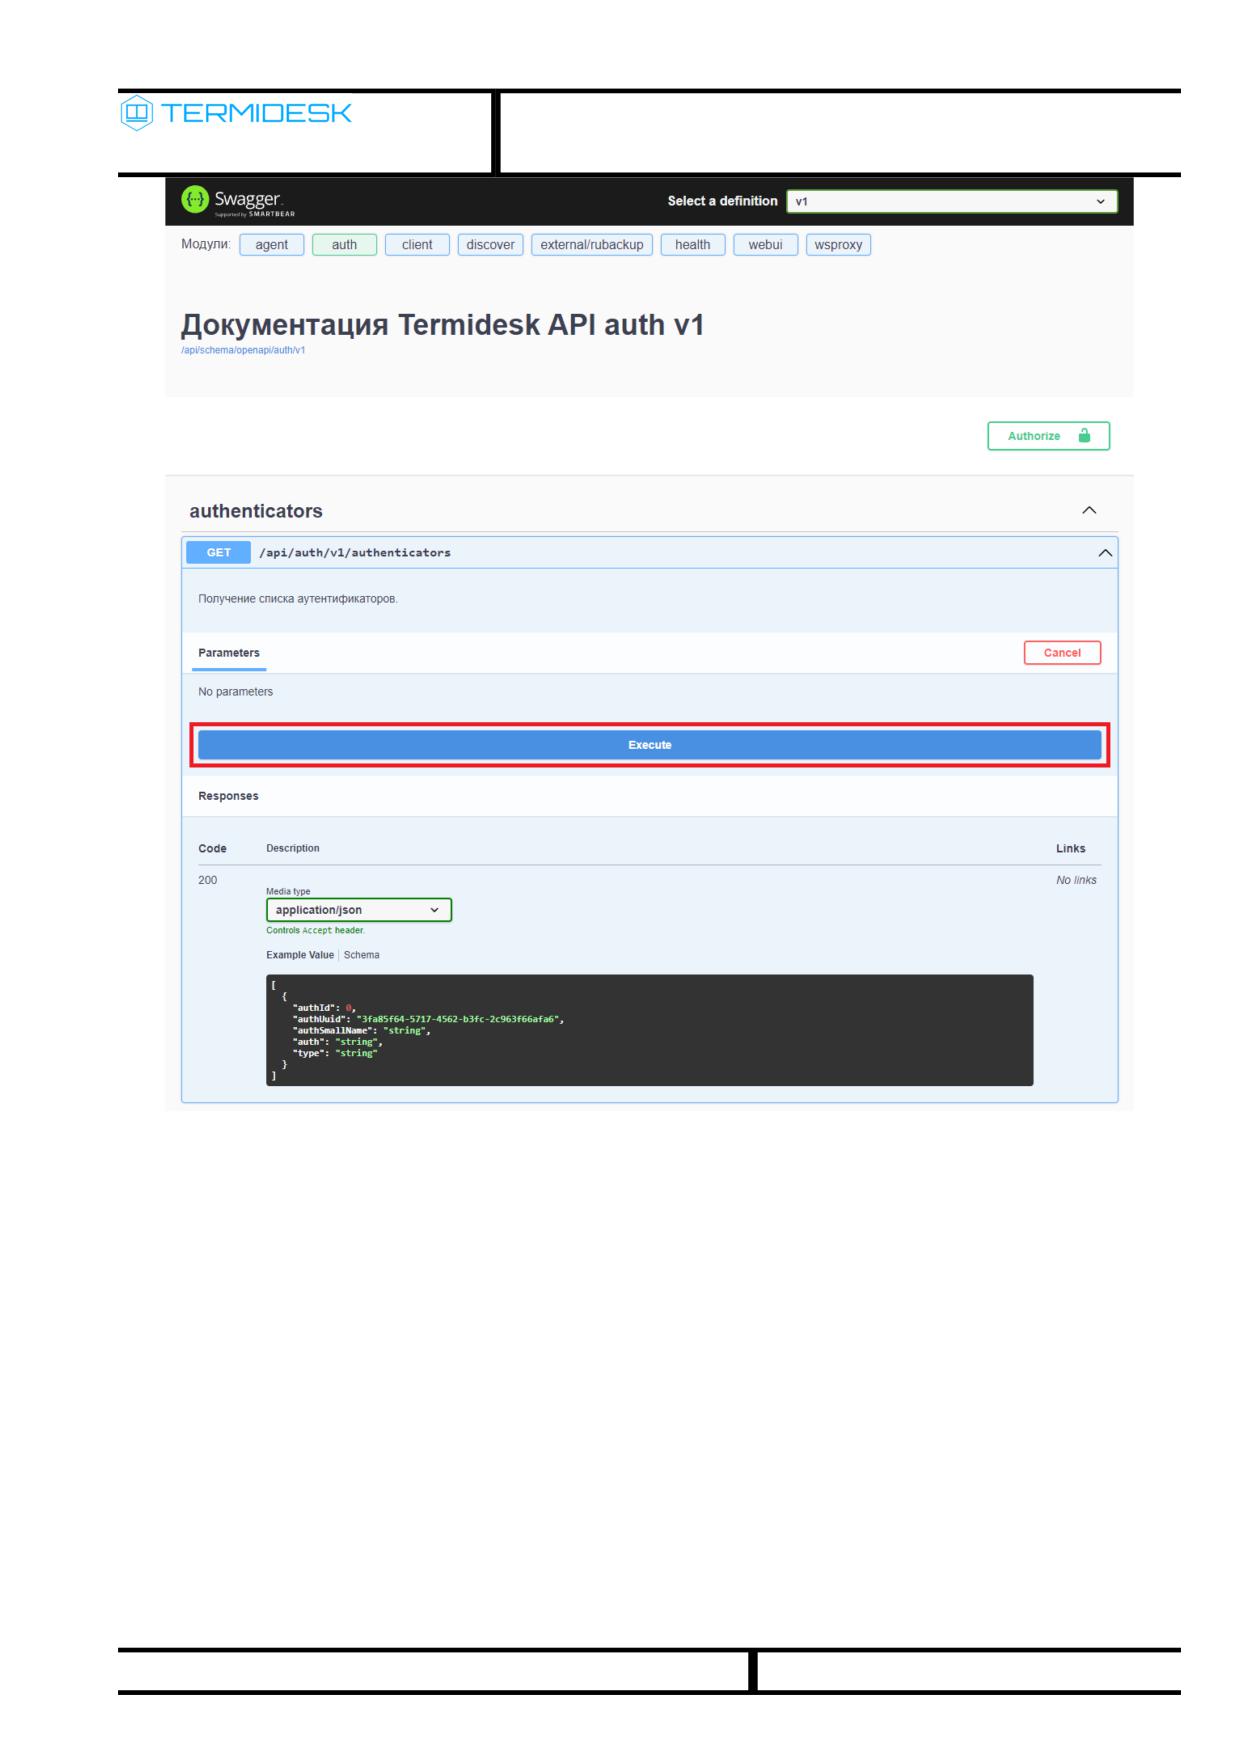Screen dimensions: 1240x1754
Task: Click the Controls Accept header note
Action: 315,930
